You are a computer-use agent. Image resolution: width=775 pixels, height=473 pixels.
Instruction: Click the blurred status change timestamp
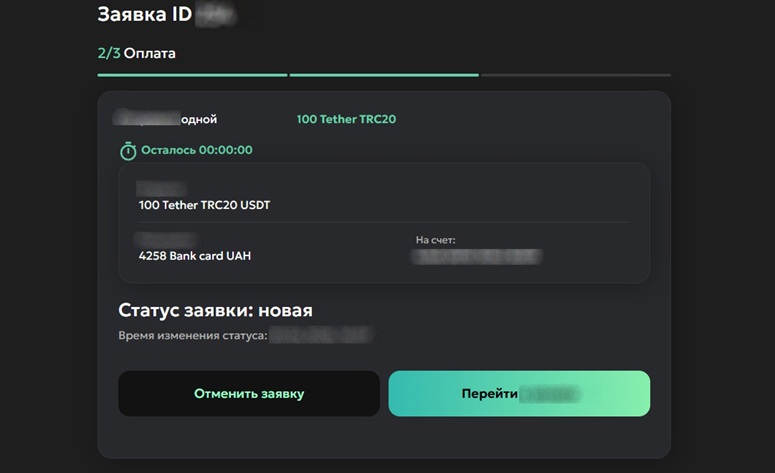(x=320, y=336)
